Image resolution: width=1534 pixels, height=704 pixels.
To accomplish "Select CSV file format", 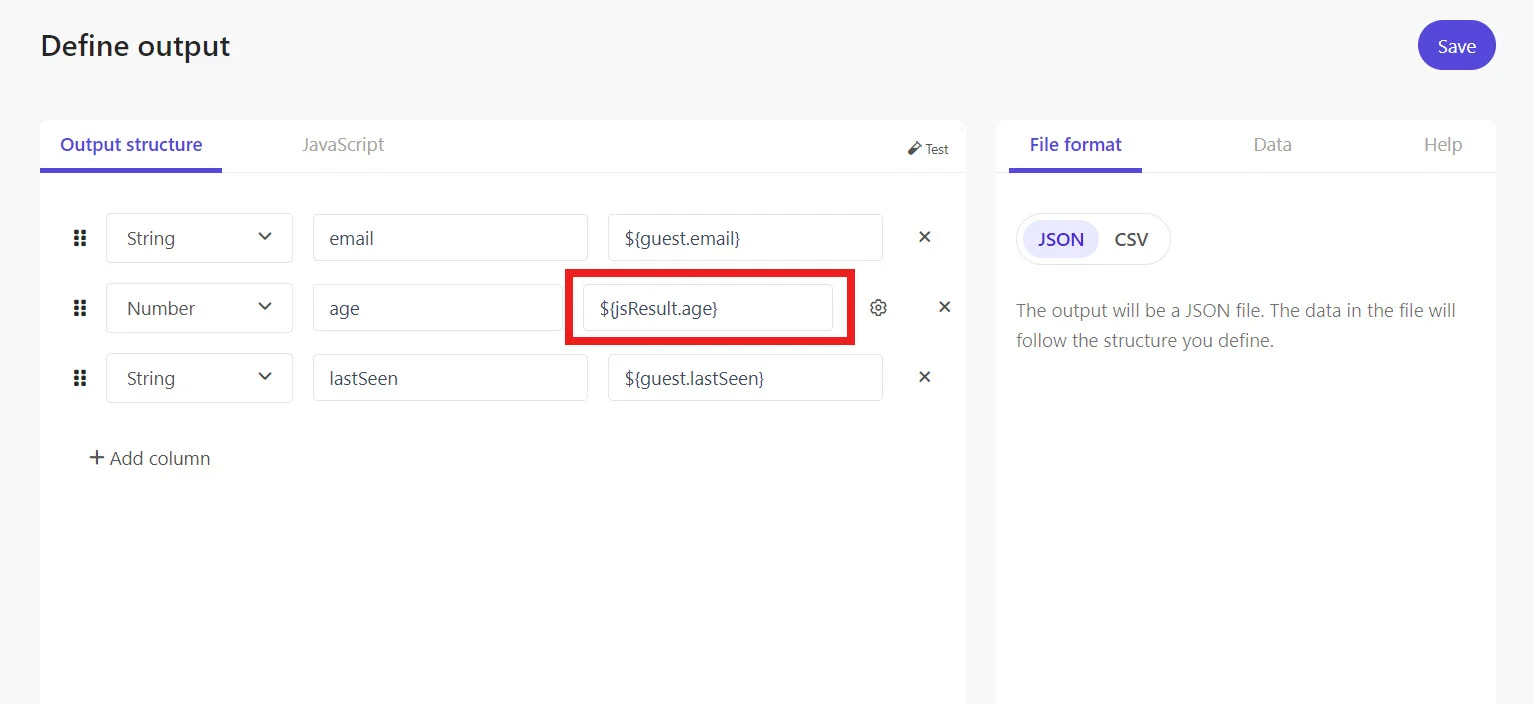I will pyautogui.click(x=1131, y=239).
